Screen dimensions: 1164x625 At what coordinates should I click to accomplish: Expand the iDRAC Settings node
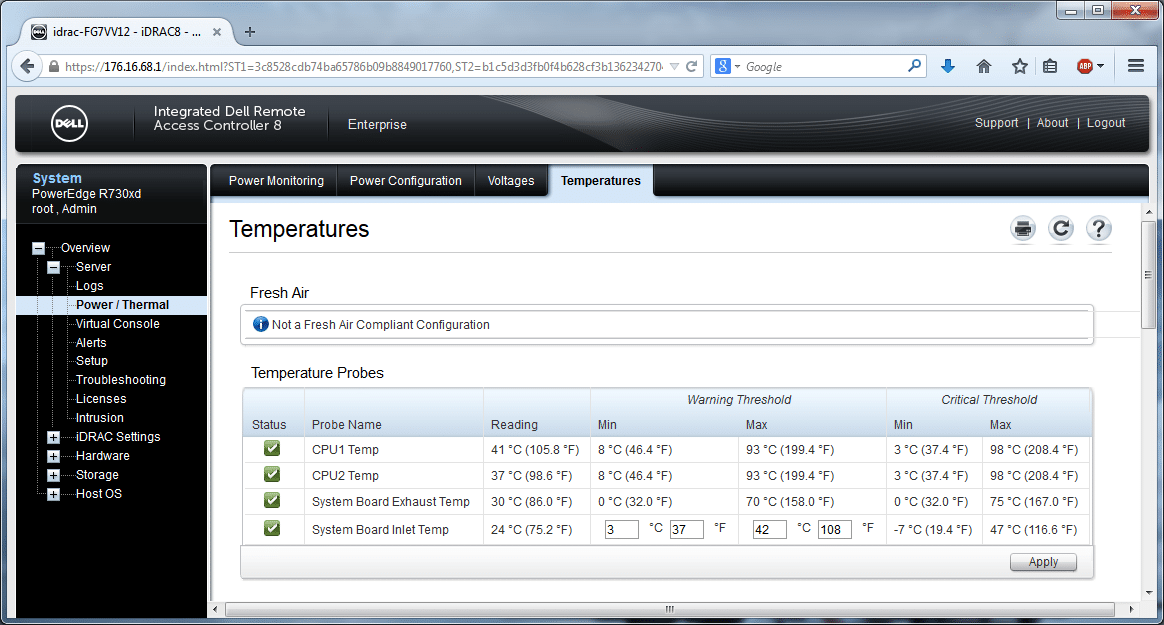tap(53, 437)
